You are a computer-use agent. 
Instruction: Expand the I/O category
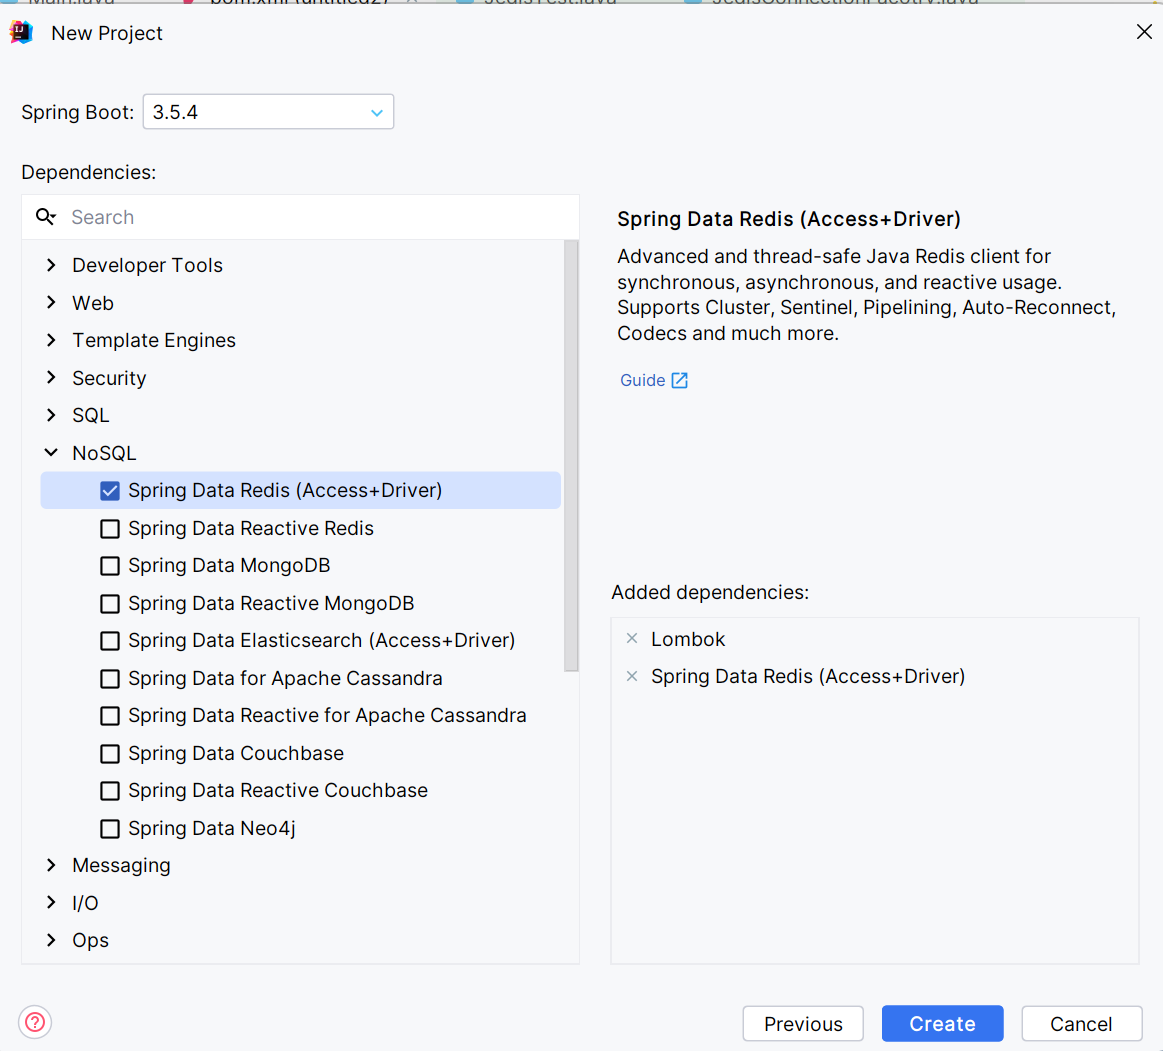pyautogui.click(x=51, y=903)
